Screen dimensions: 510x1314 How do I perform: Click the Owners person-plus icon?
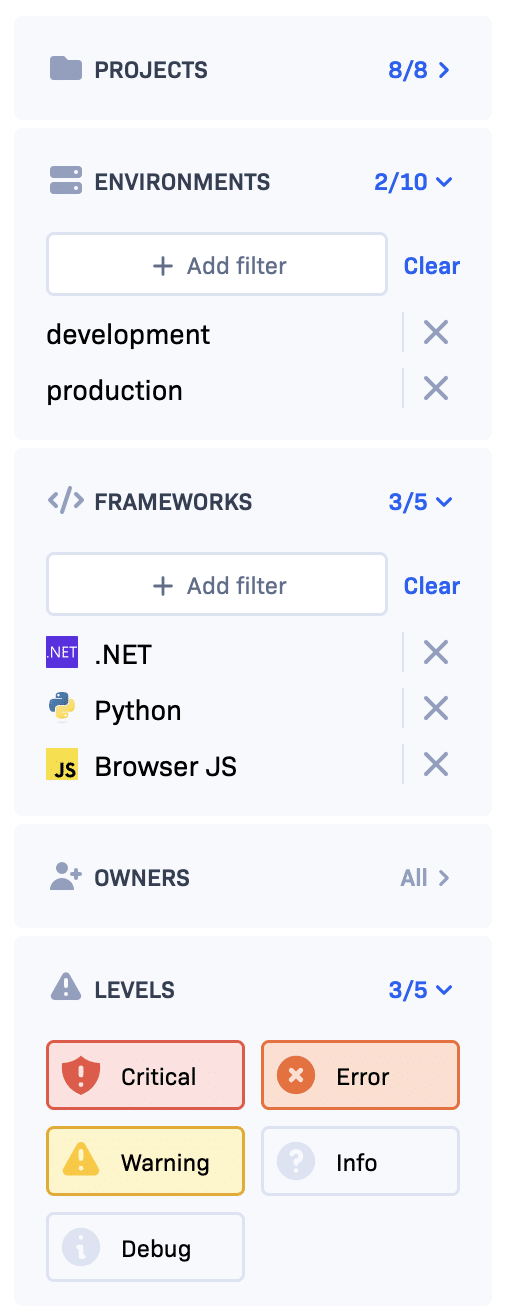65,877
